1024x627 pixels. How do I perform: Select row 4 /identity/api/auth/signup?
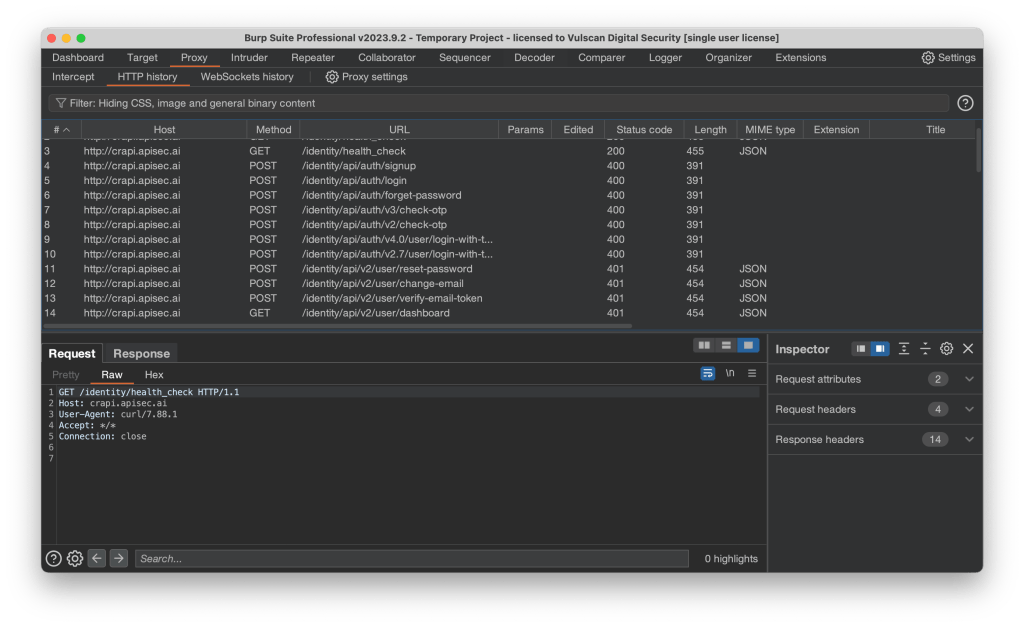coord(509,166)
